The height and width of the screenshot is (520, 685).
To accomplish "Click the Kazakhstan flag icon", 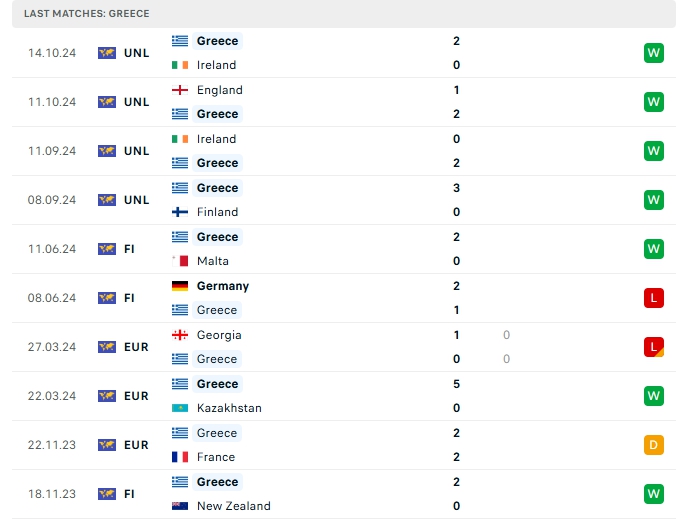I will (180, 408).
